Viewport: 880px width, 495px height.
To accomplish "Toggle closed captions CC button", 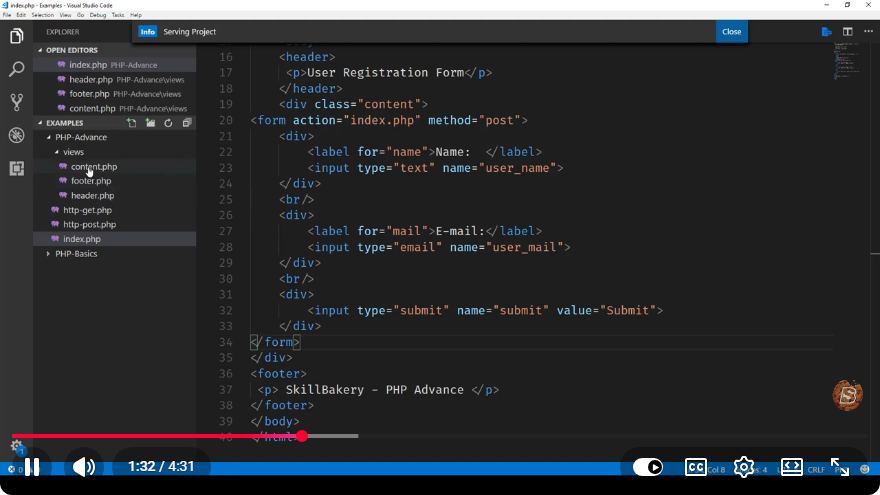I will click(x=695, y=467).
